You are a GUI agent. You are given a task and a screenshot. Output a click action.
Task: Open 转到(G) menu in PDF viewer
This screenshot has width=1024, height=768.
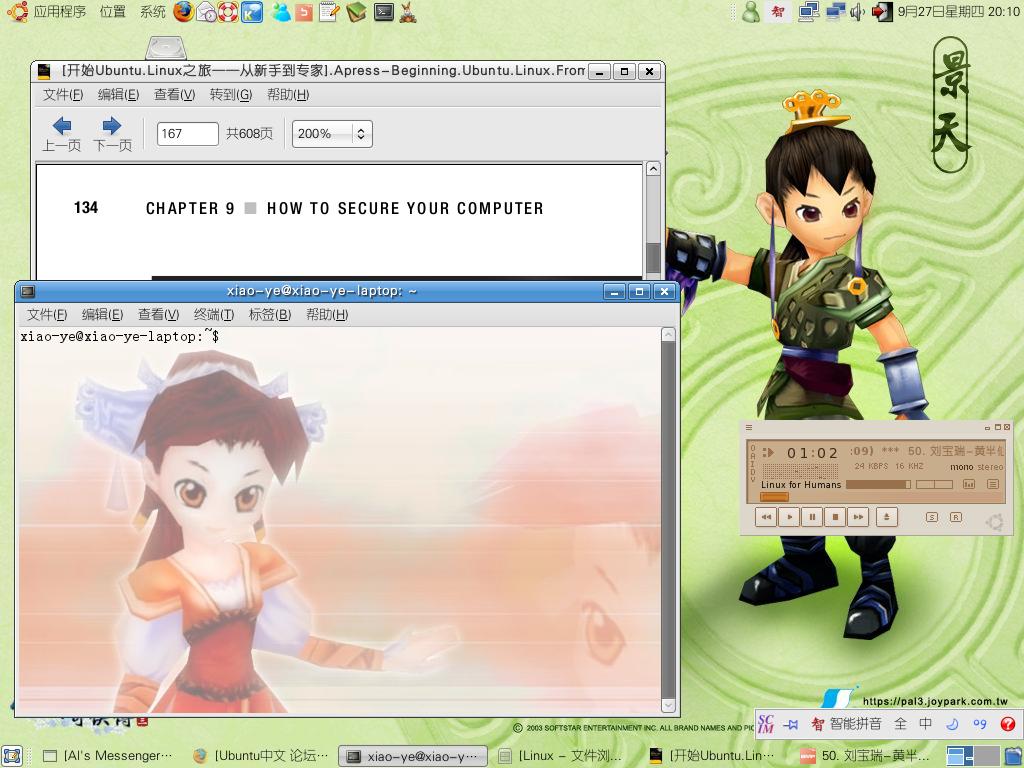[x=231, y=95]
